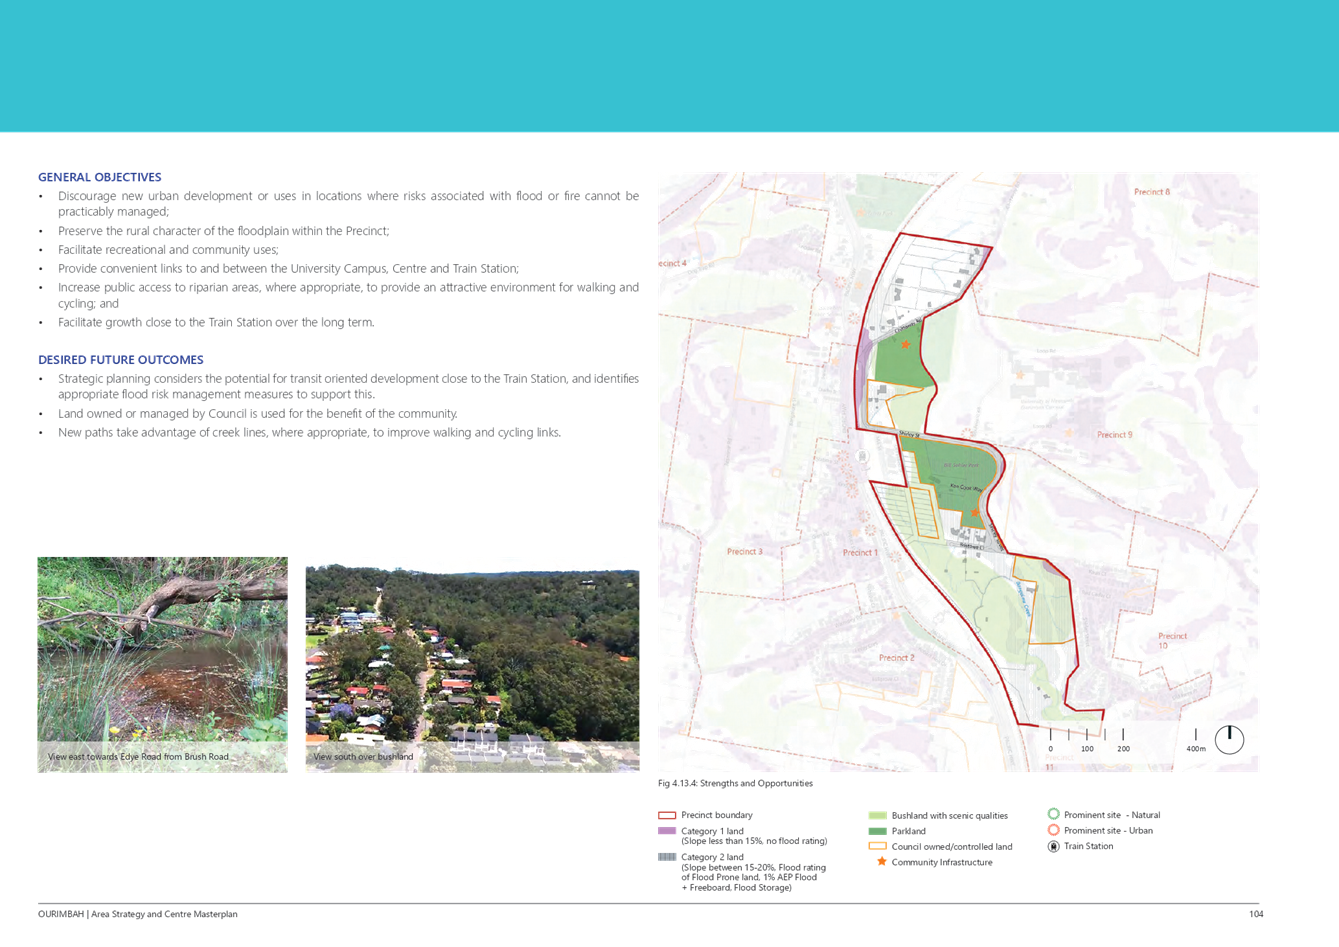Click the green circular legend icon
This screenshot has width=1339, height=947.
(x=1053, y=815)
